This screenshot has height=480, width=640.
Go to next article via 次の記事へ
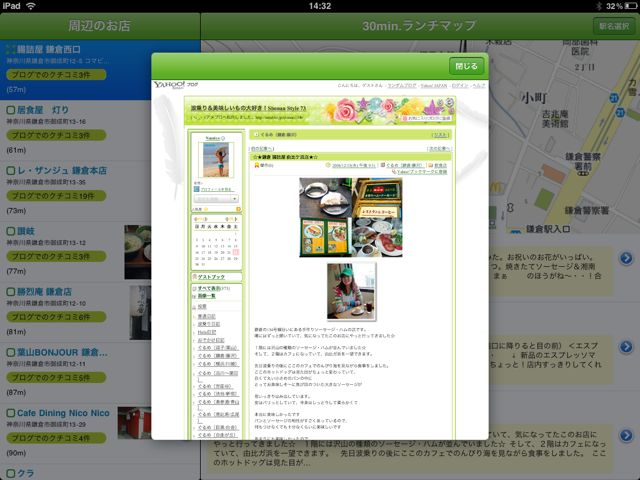coord(439,149)
